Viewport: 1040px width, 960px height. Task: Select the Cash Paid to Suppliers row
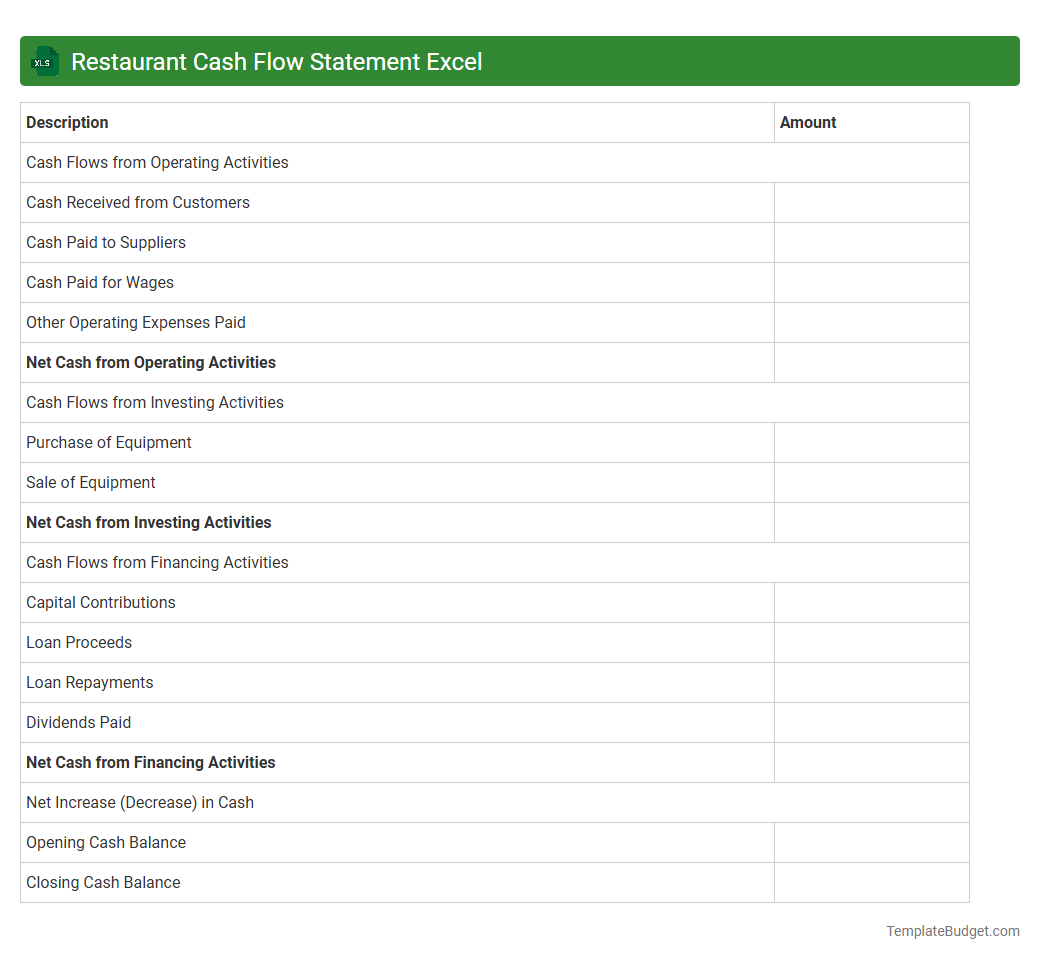click(106, 242)
